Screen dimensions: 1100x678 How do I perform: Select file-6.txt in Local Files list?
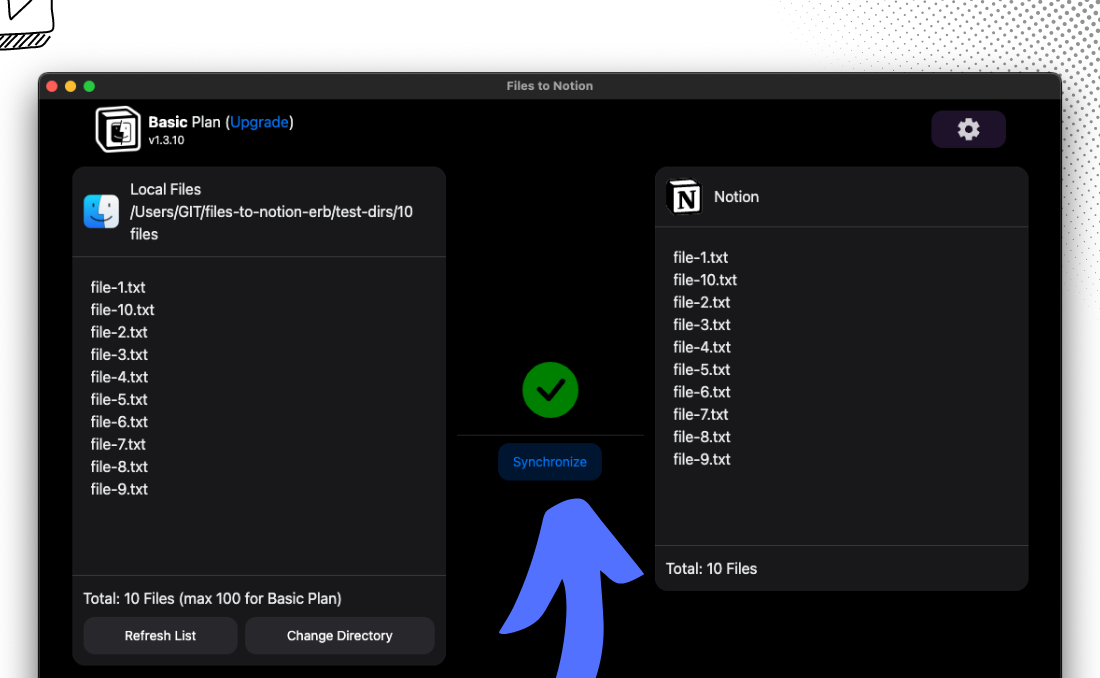coord(119,422)
